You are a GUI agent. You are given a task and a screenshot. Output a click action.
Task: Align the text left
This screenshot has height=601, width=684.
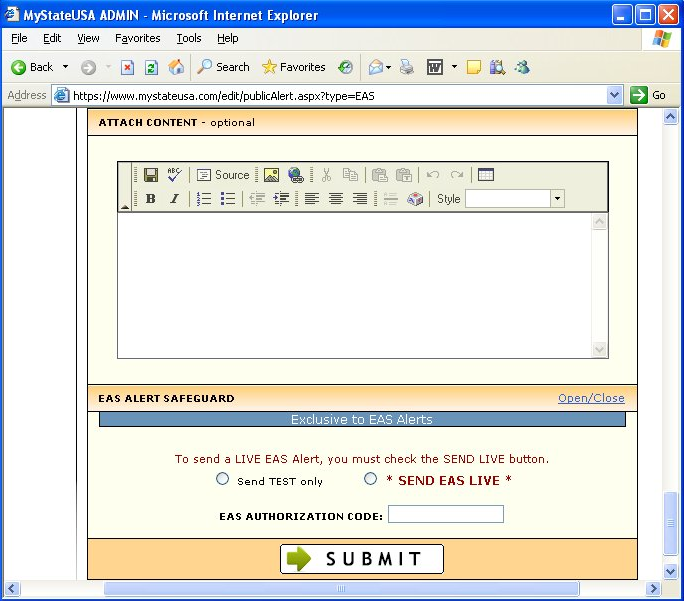[311, 199]
